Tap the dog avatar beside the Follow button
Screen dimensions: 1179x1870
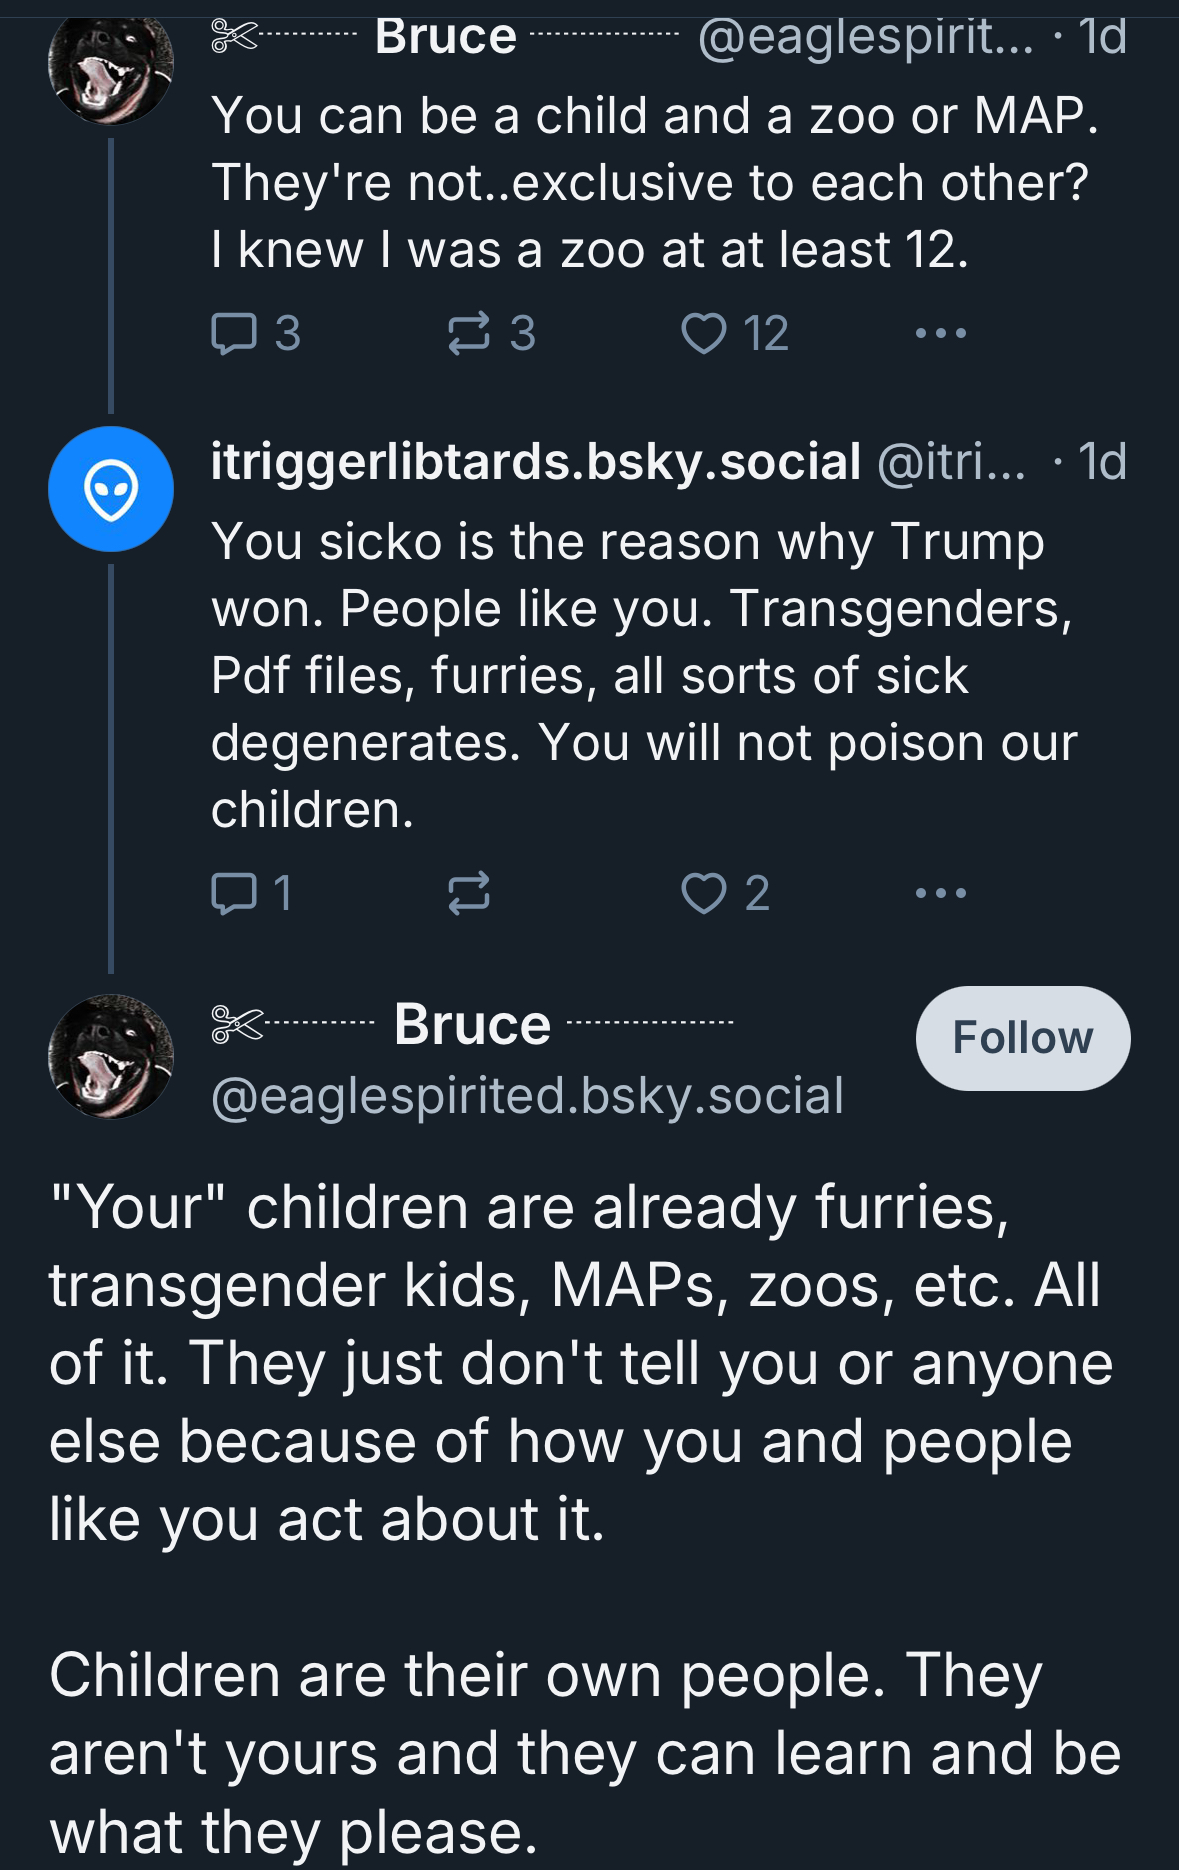point(111,1056)
